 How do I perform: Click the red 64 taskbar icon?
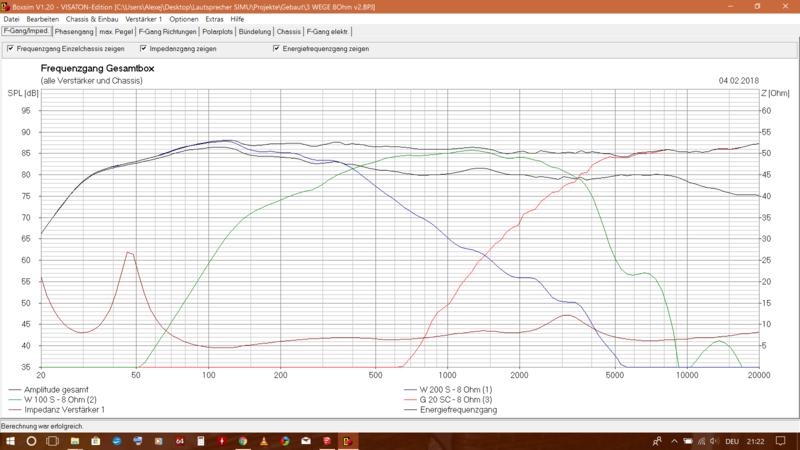click(x=179, y=440)
